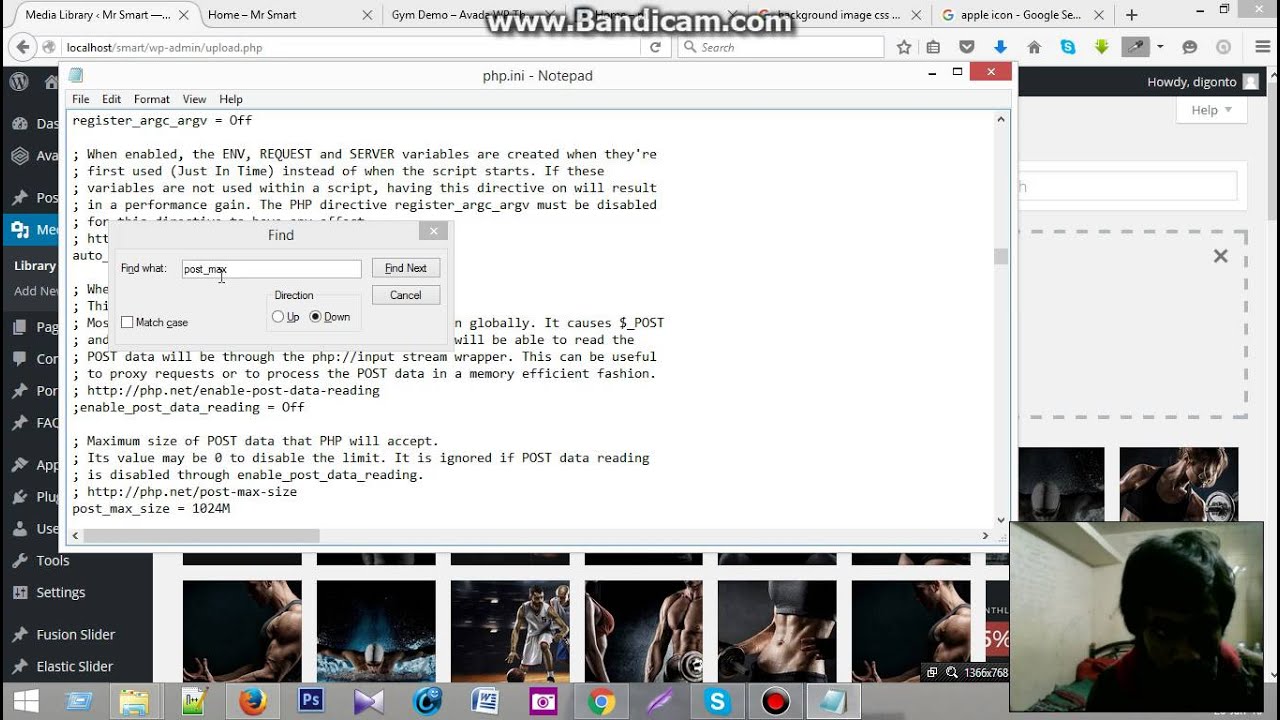Open the eyedropper extension dropdown arrow
The width and height of the screenshot is (1280, 720).
pos(1160,47)
